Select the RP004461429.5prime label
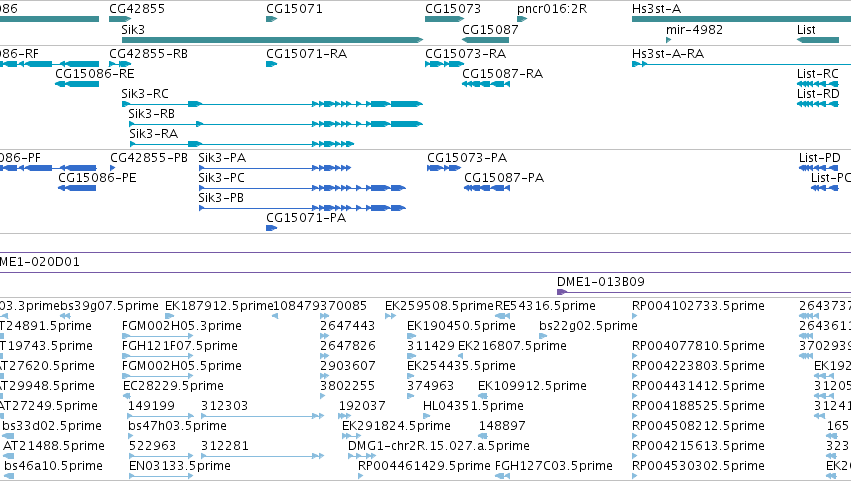This screenshot has width=851, height=481. click(424, 466)
